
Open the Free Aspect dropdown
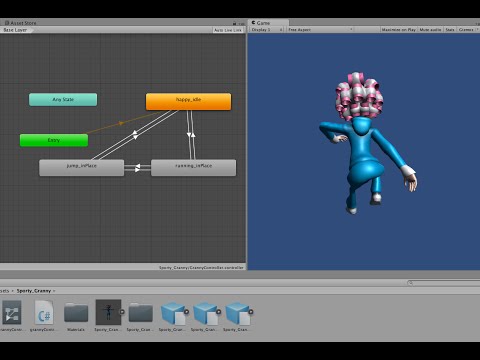320,30
